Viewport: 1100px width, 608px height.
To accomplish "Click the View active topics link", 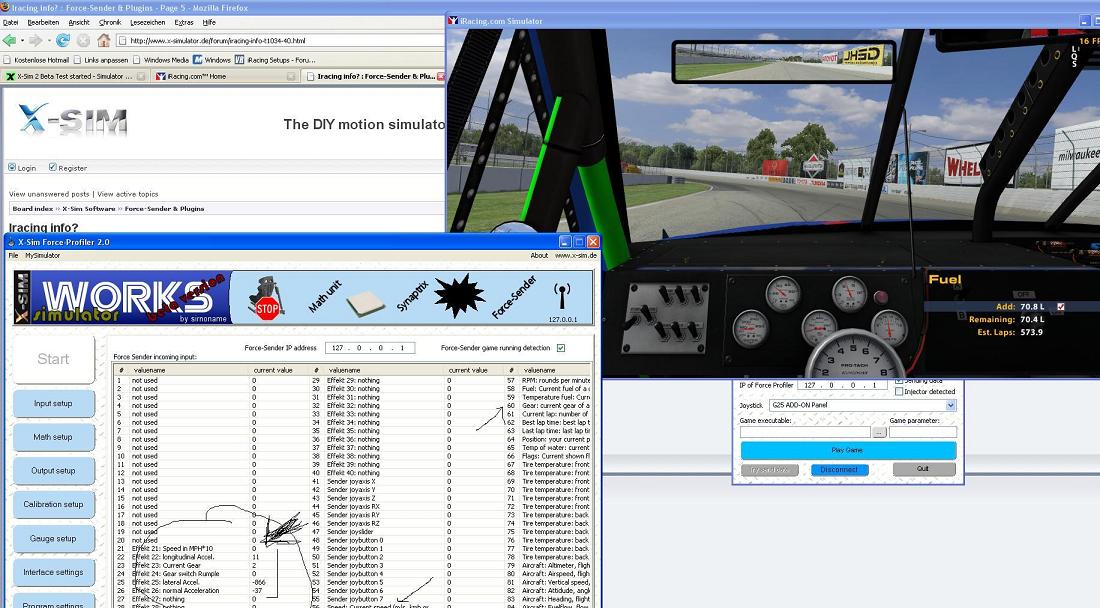I will [128, 194].
